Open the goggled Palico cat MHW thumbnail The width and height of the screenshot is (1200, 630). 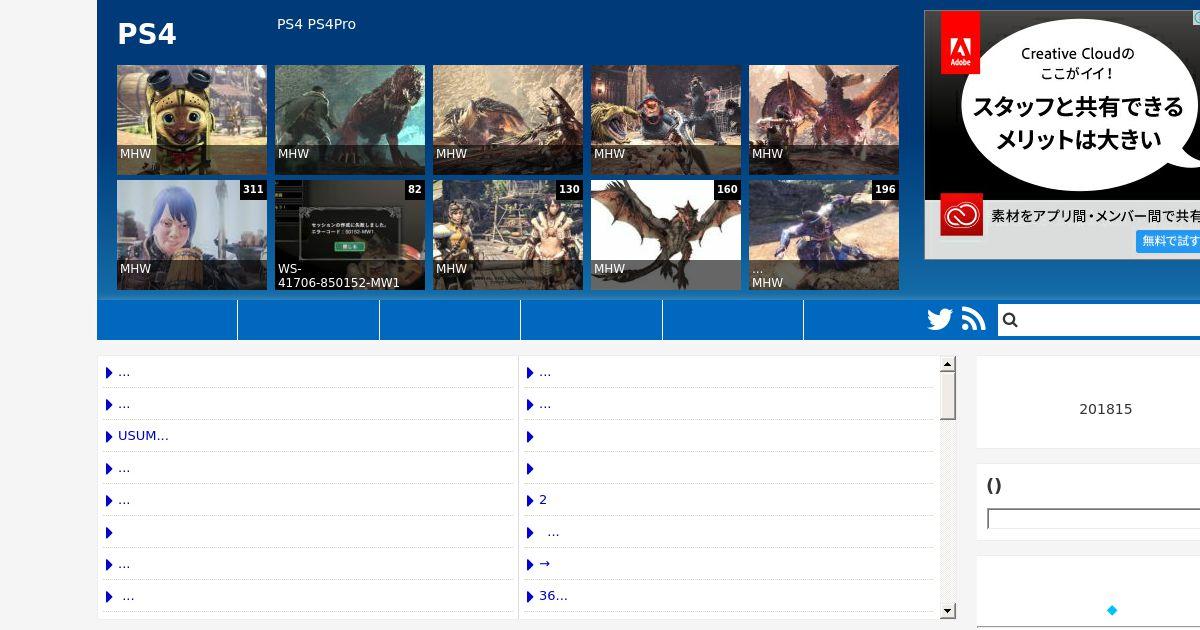[x=192, y=120]
